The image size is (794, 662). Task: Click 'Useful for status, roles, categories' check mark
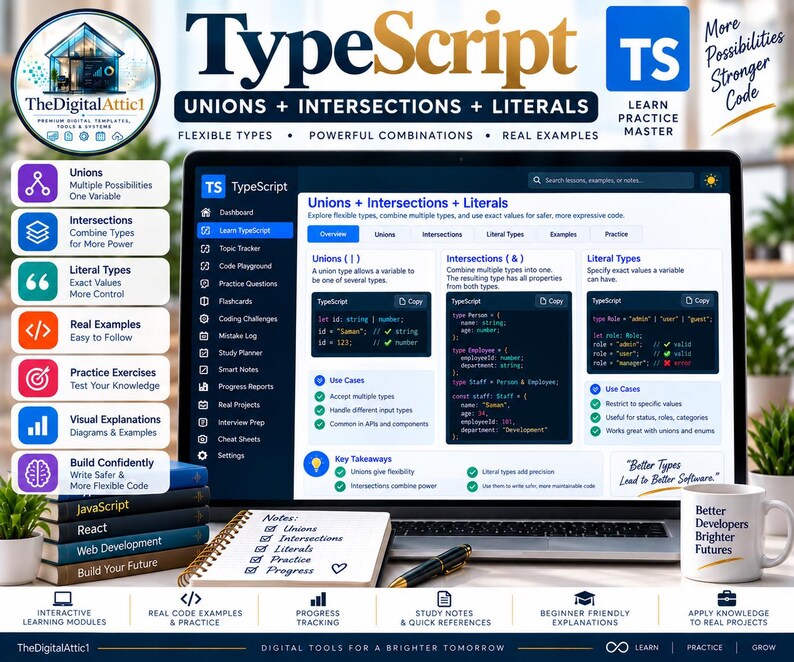(x=596, y=418)
